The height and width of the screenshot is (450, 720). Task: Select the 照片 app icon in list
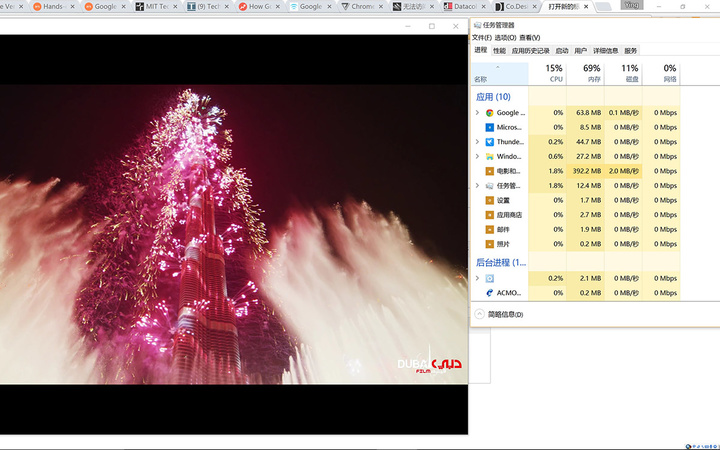[490, 244]
